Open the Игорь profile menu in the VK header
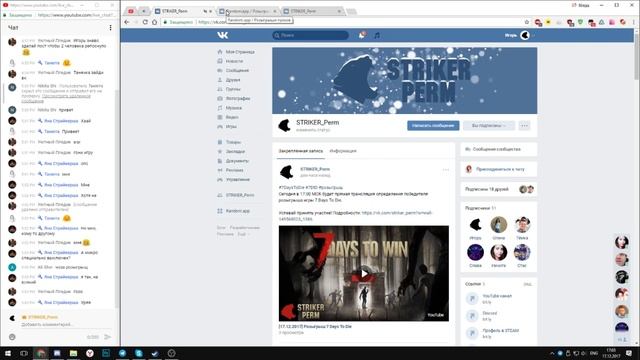This screenshot has height=360, width=640. (x=520, y=36)
